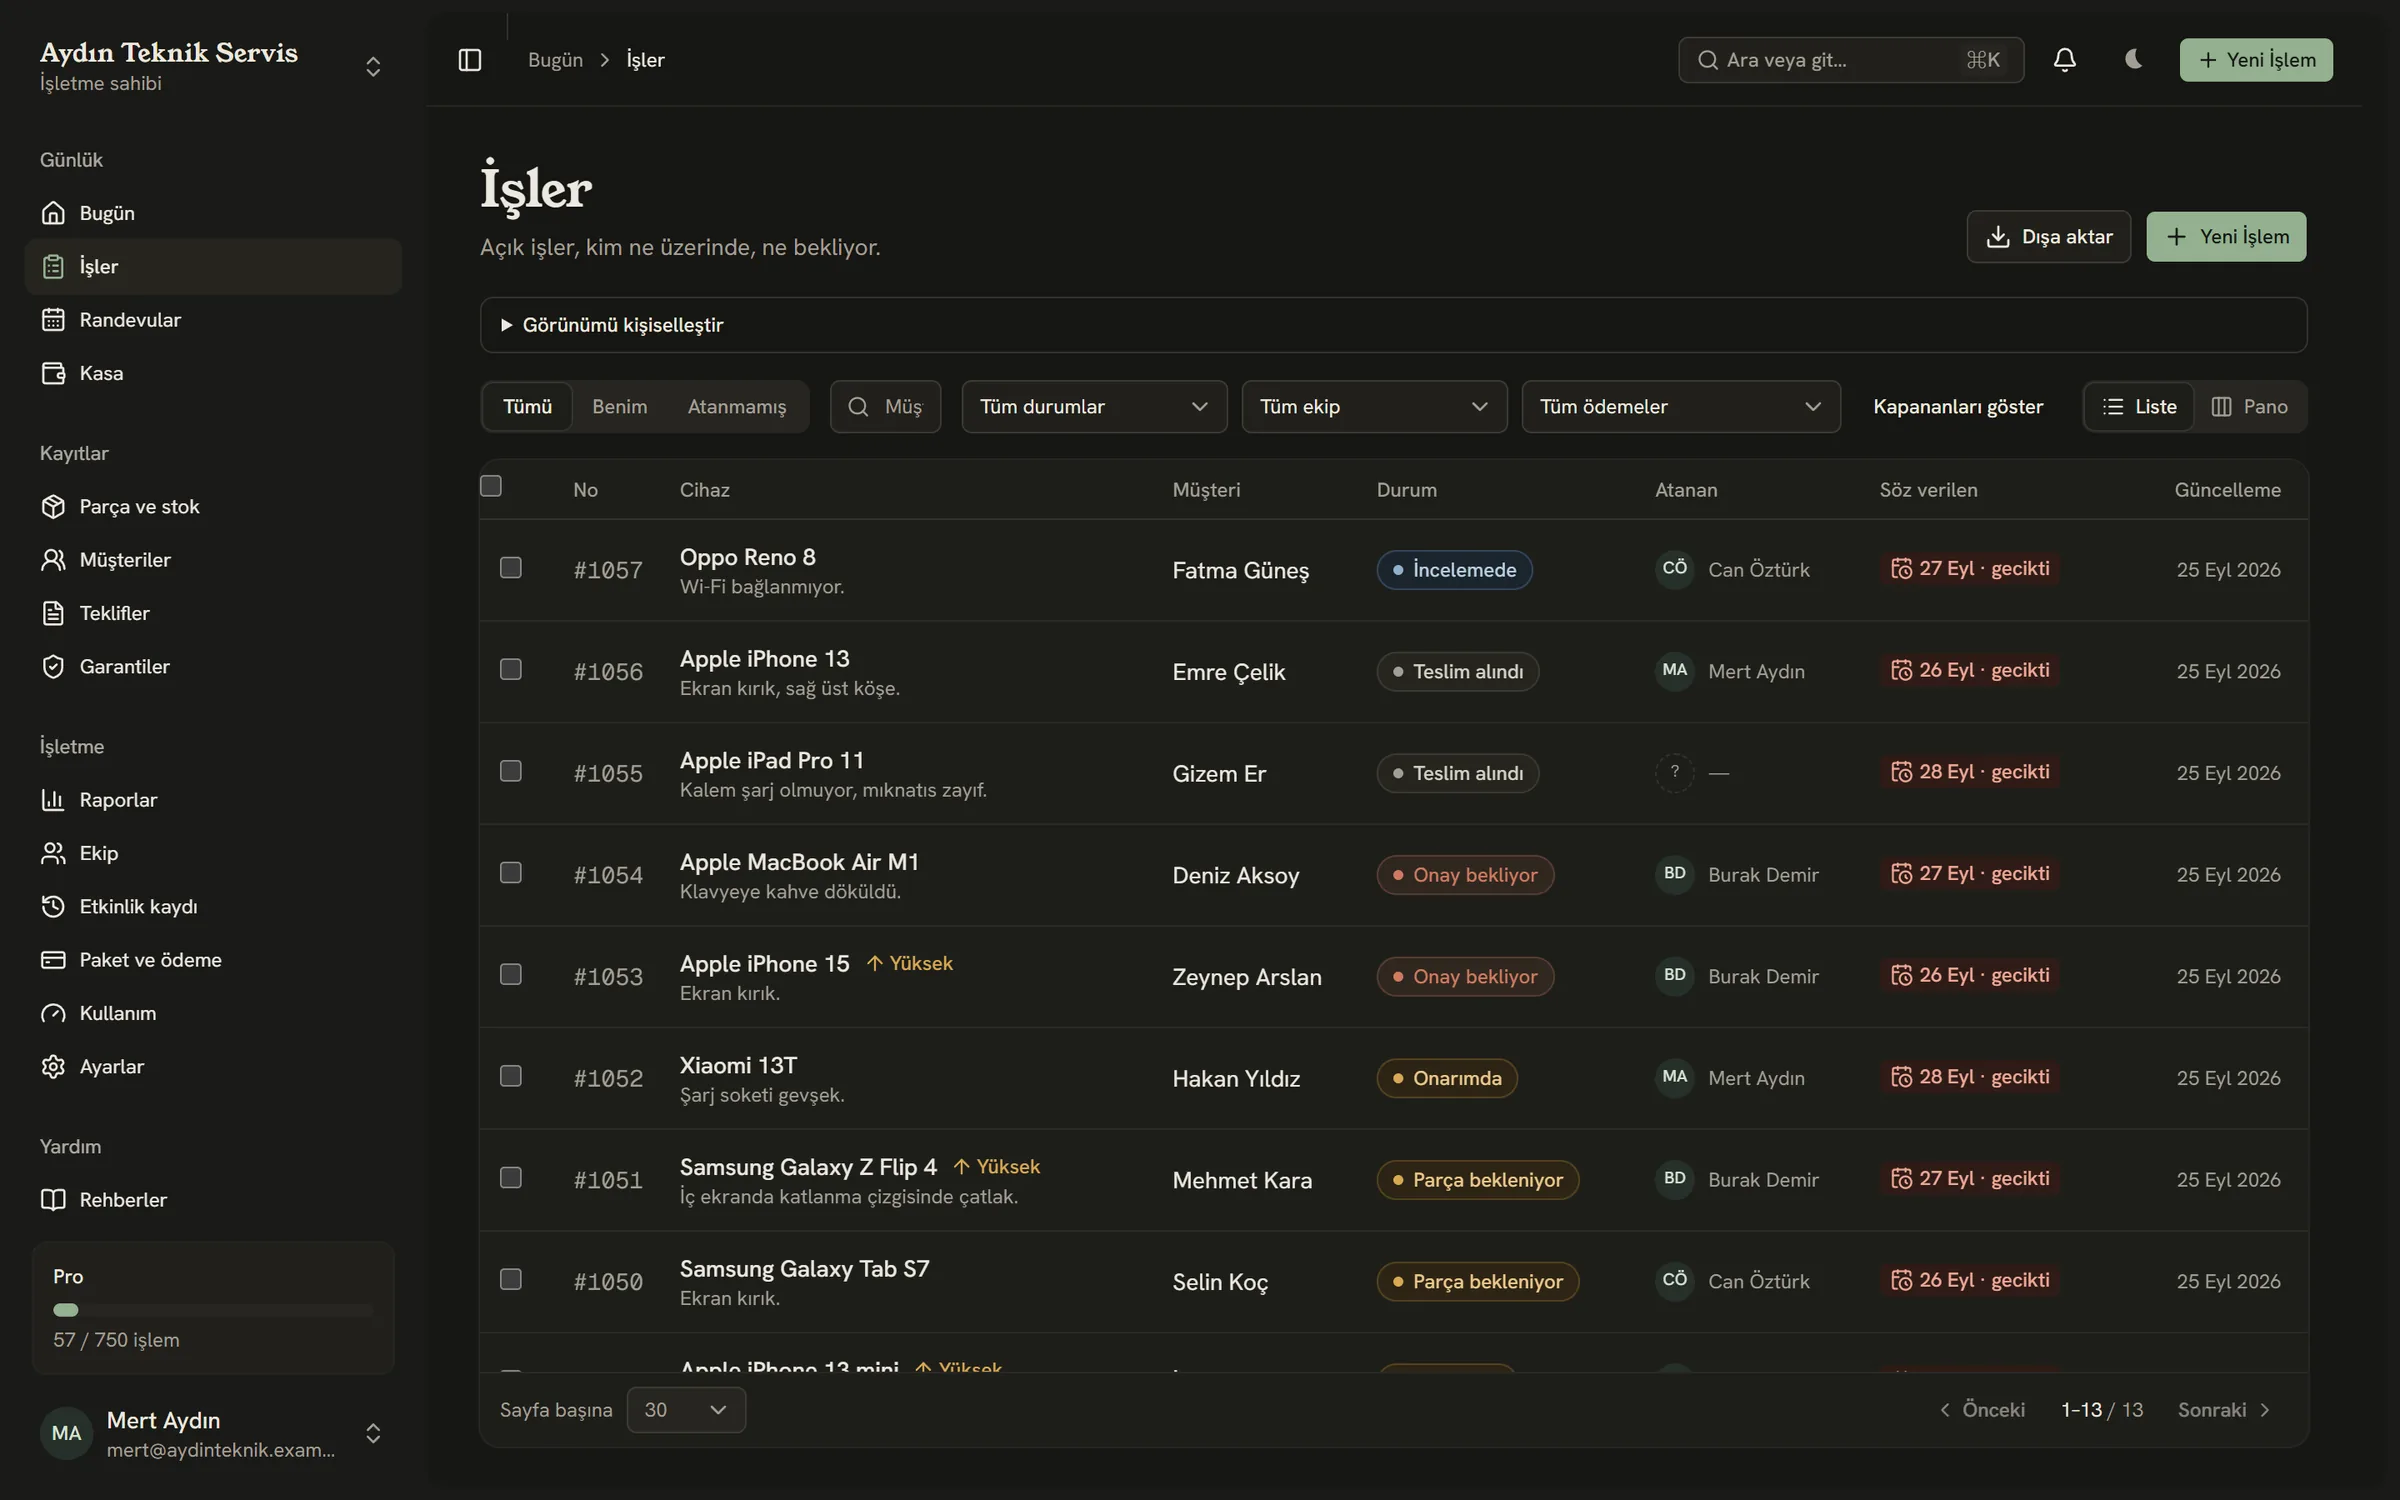This screenshot has height=1500, width=2400.
Task: Check the row for job #1057
Action: tap(511, 568)
